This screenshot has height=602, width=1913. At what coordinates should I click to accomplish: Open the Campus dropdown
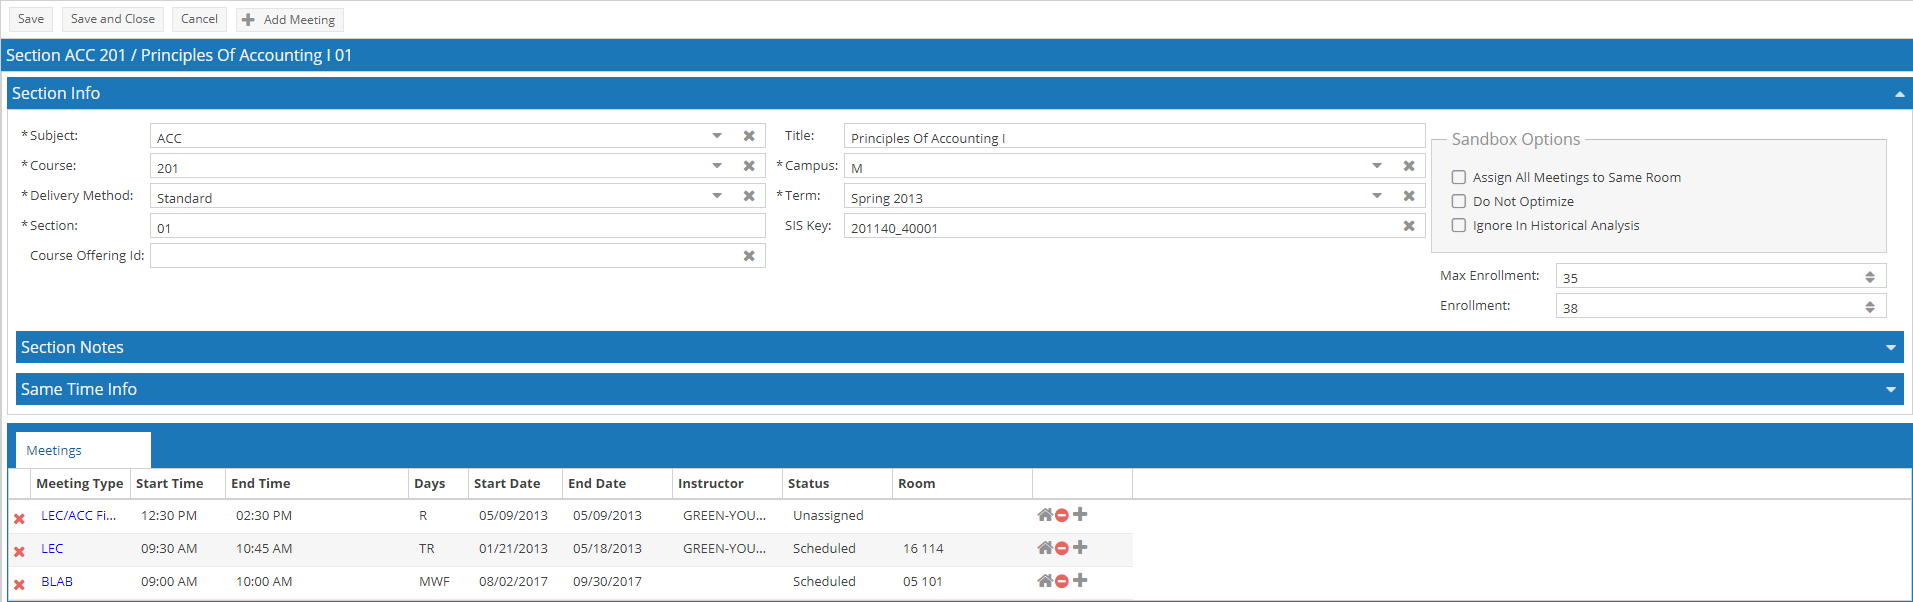[1377, 166]
